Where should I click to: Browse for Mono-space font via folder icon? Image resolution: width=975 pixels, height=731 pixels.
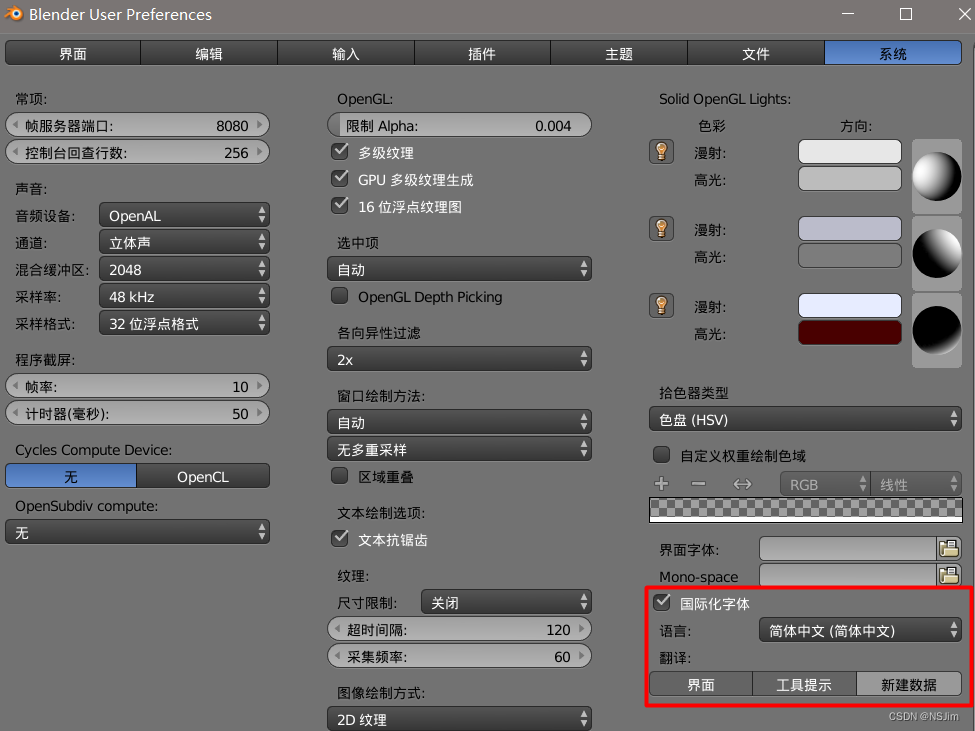(x=949, y=575)
